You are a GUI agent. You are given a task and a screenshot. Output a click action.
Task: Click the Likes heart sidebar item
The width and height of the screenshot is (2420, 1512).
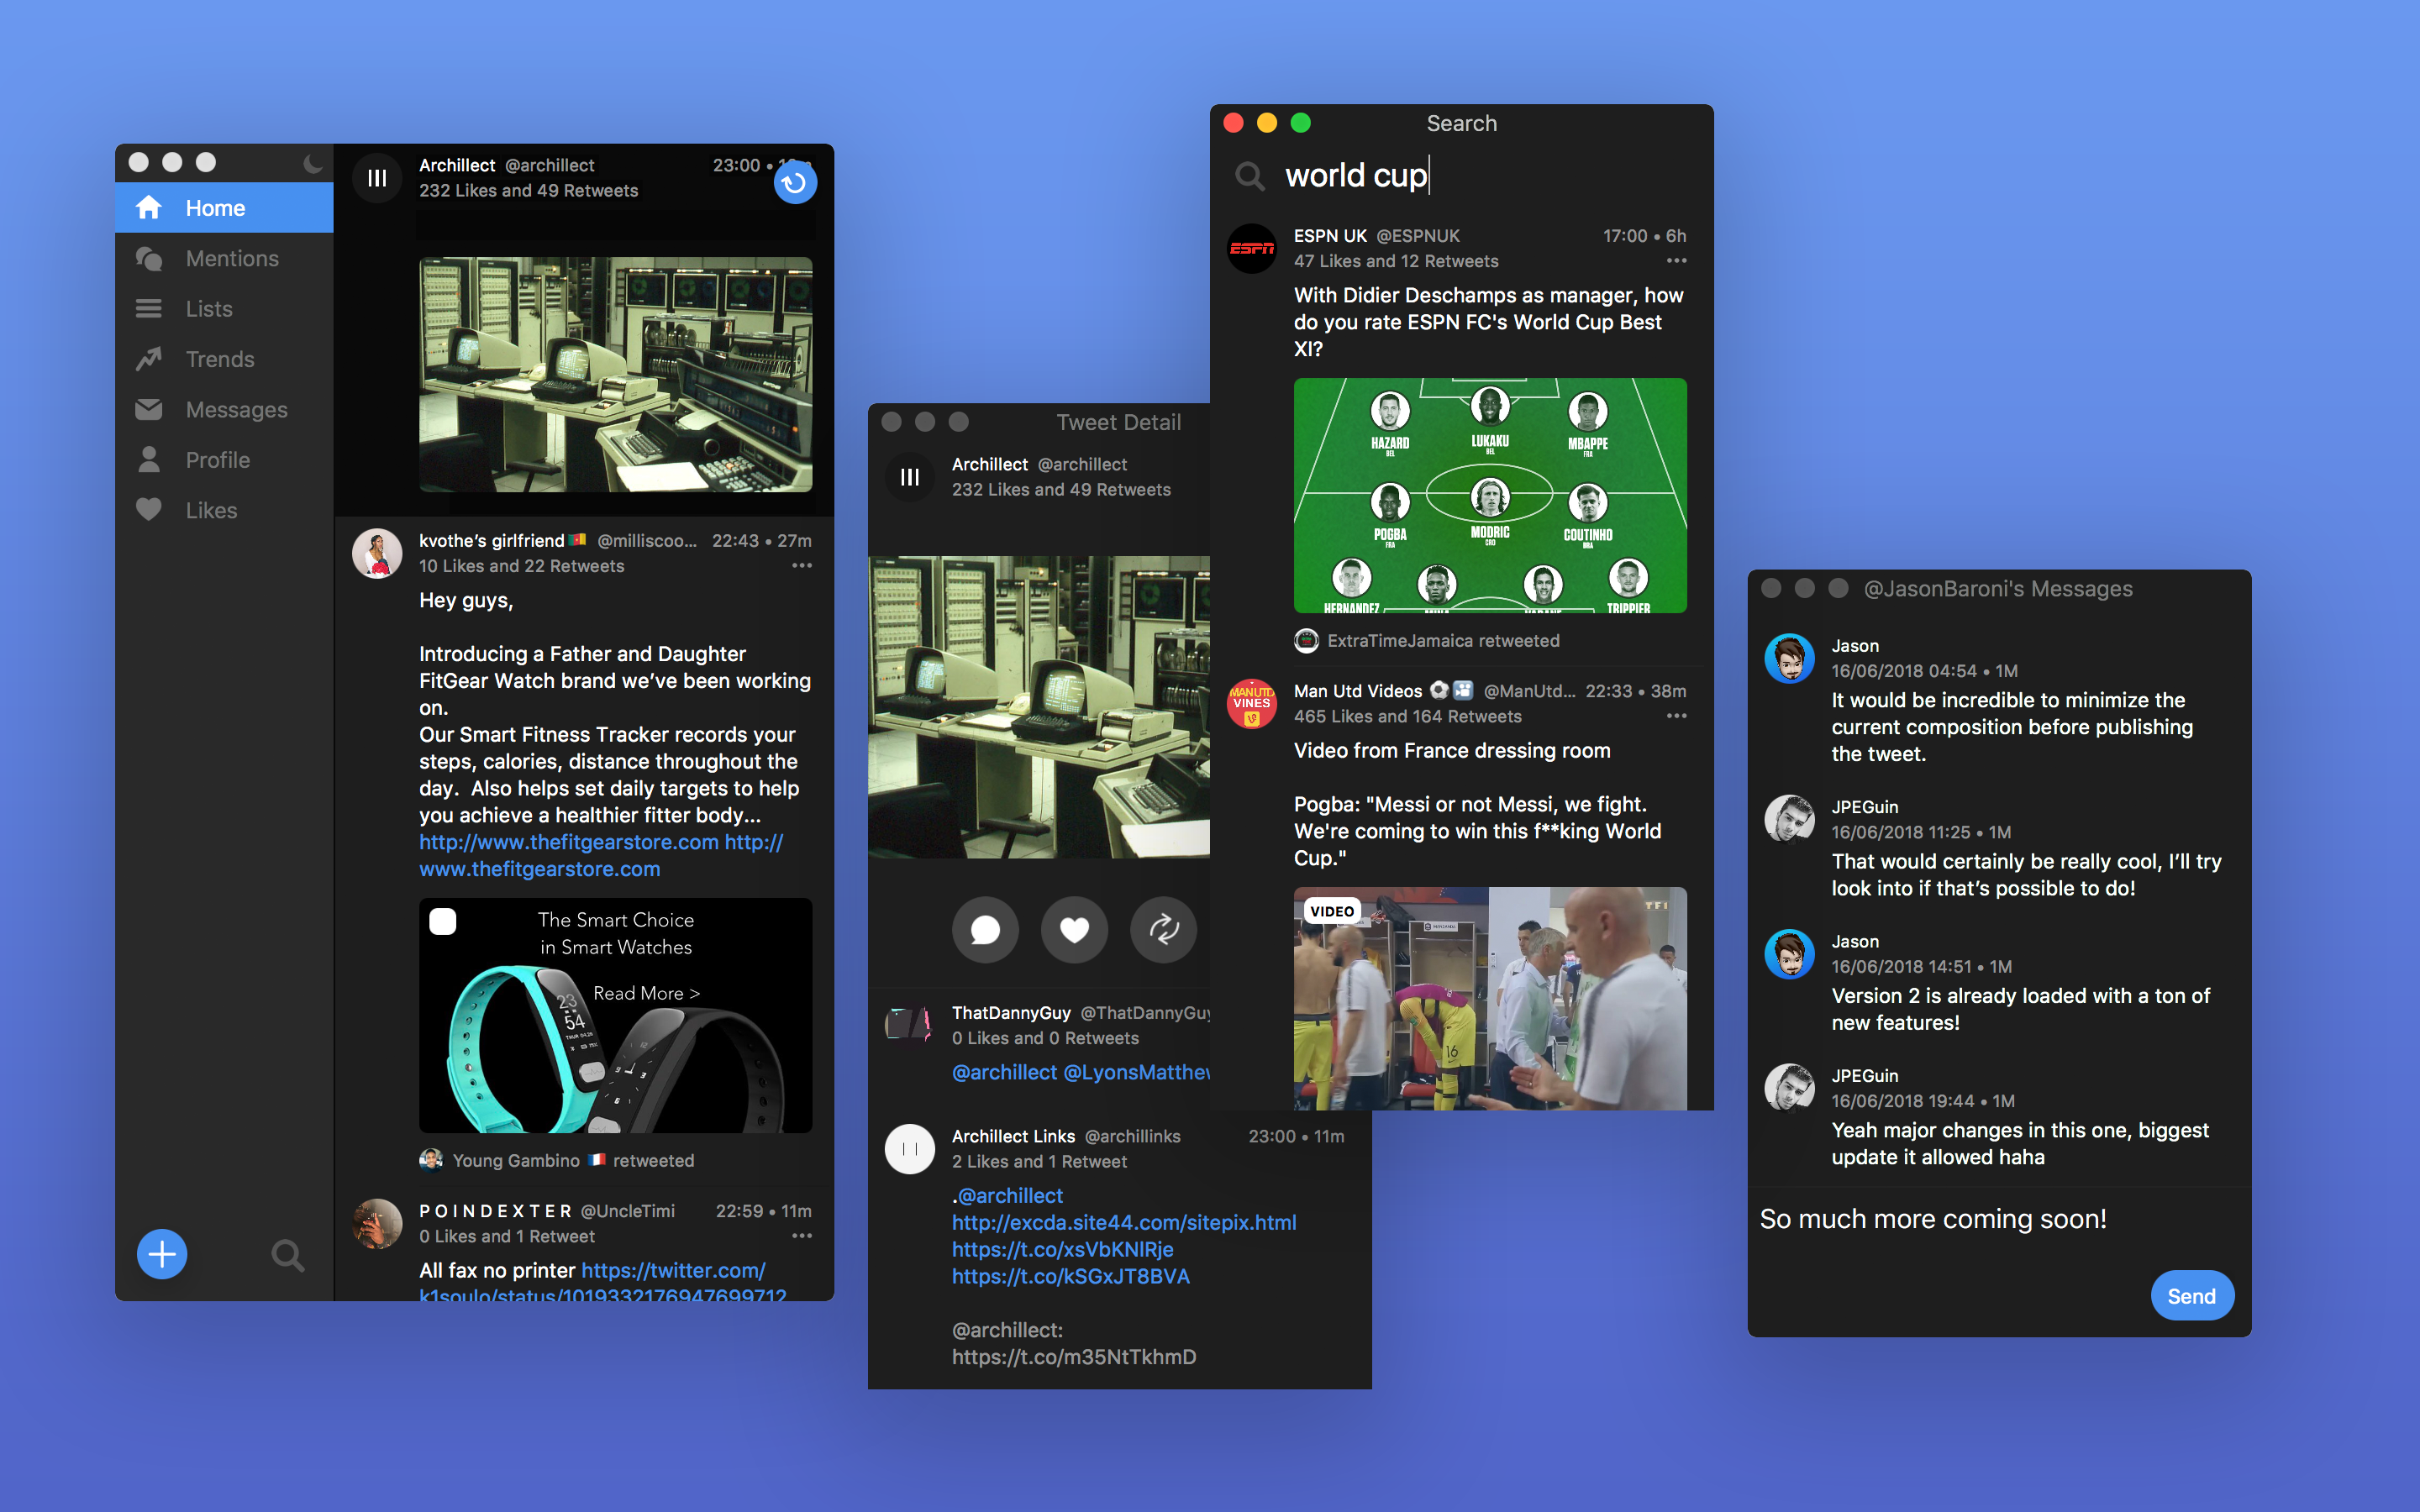[210, 510]
